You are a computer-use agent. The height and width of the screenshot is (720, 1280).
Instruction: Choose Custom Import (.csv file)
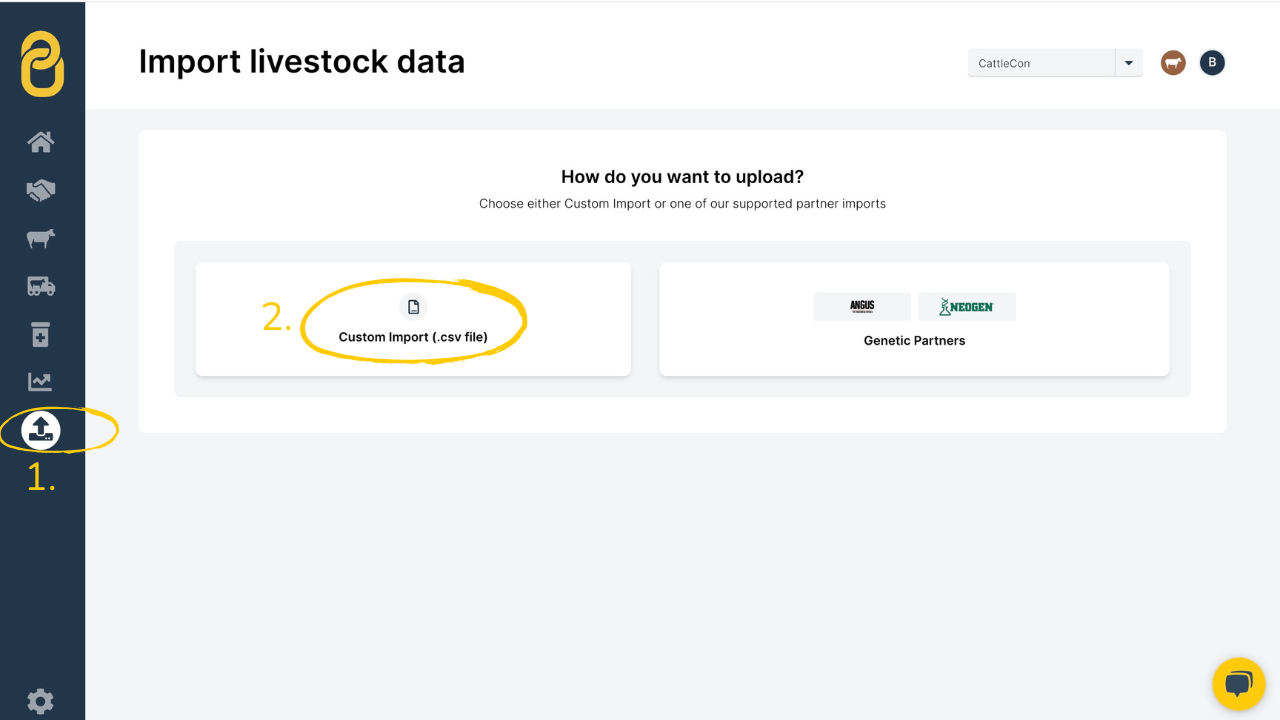click(x=413, y=337)
